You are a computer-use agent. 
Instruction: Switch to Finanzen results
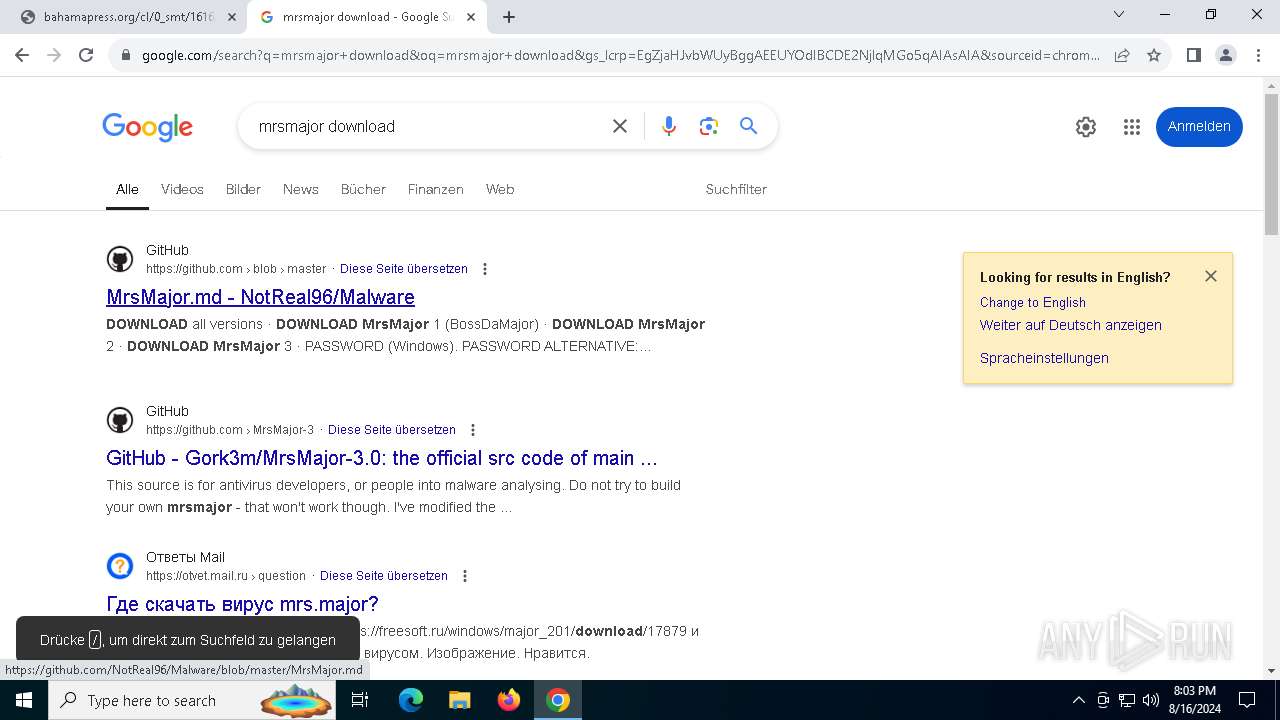[x=436, y=189]
